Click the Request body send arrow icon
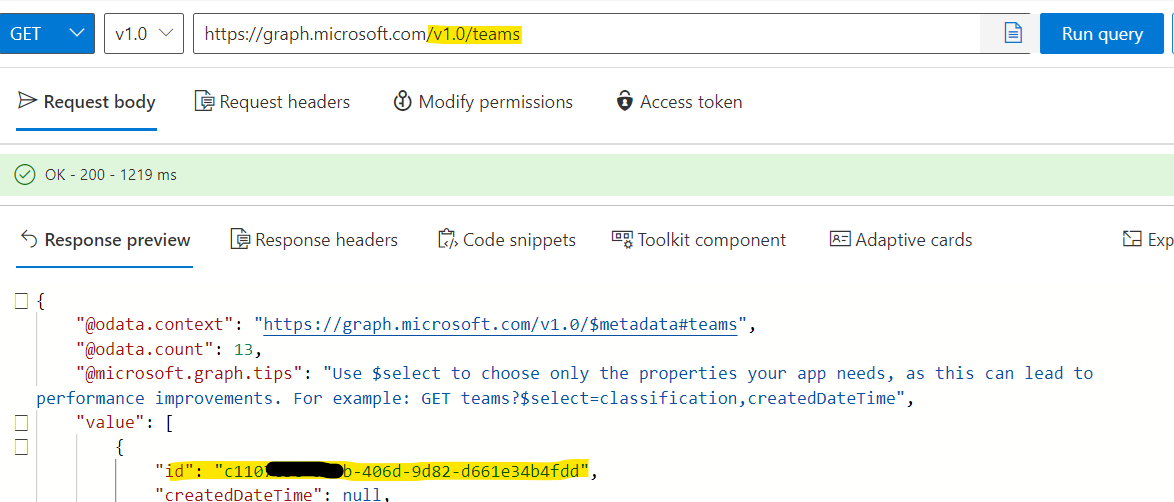Image resolution: width=1174 pixels, height=502 pixels. click(27, 101)
